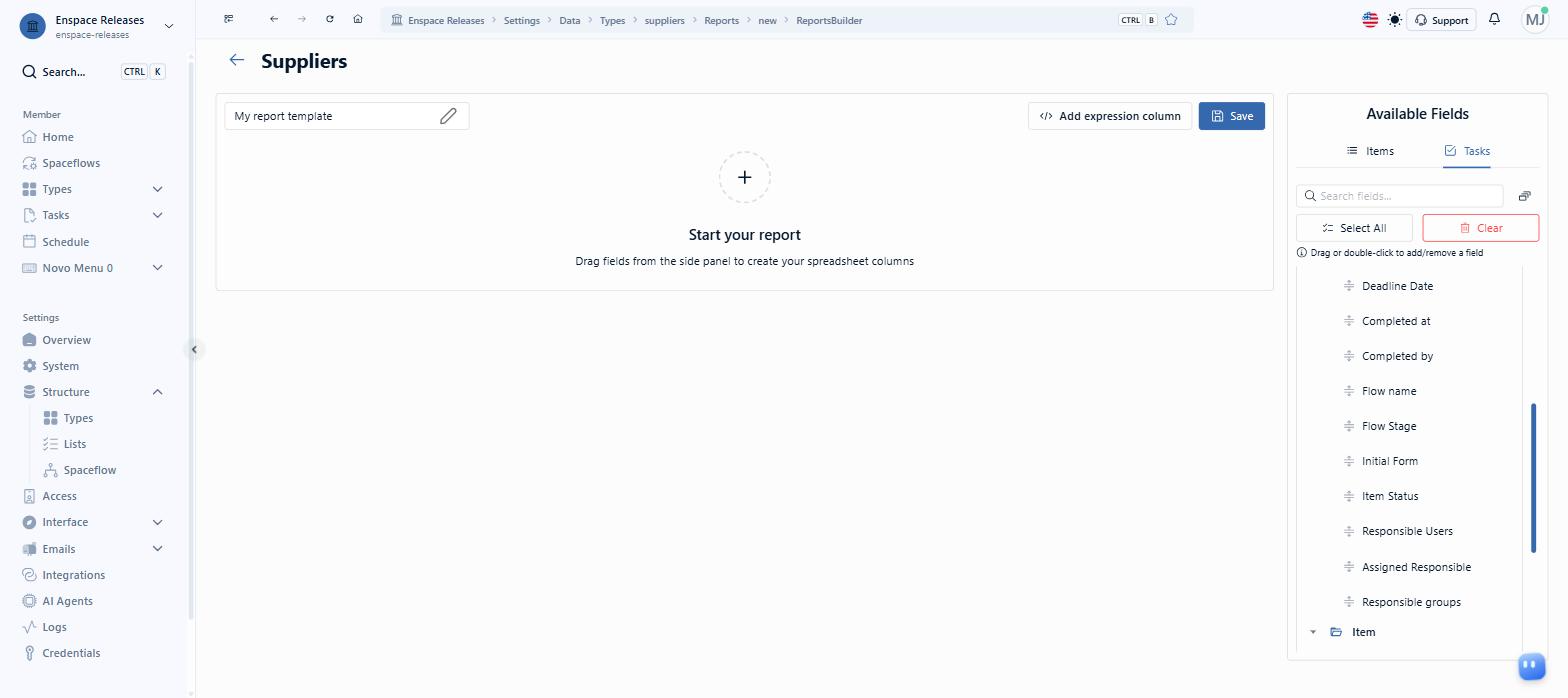This screenshot has height=698, width=1568.
Task: Click the Available Fields scrollbar
Action: [x=1533, y=478]
